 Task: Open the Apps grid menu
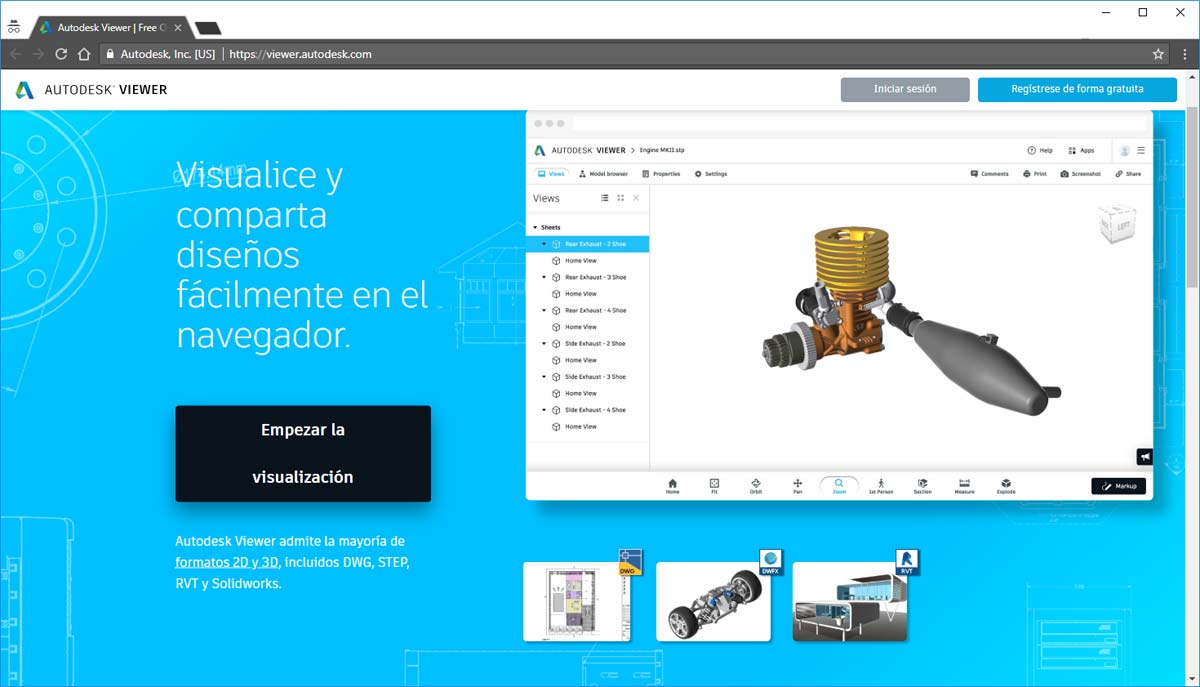pos(1081,150)
